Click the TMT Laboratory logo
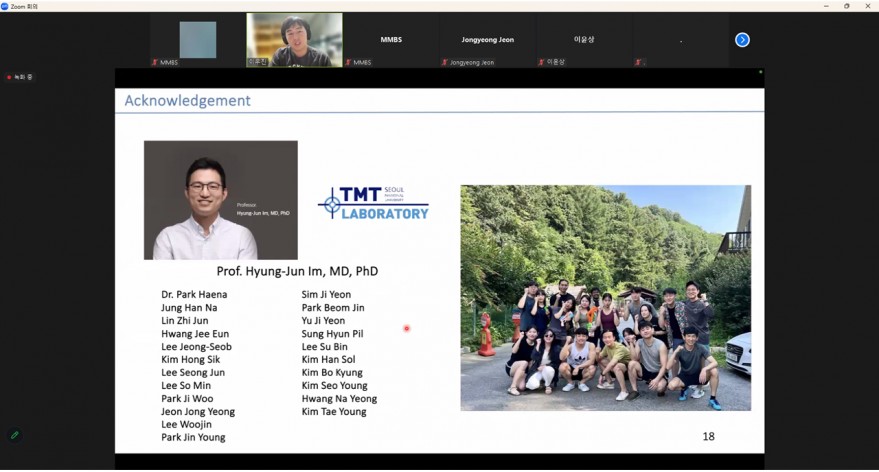 (x=373, y=202)
